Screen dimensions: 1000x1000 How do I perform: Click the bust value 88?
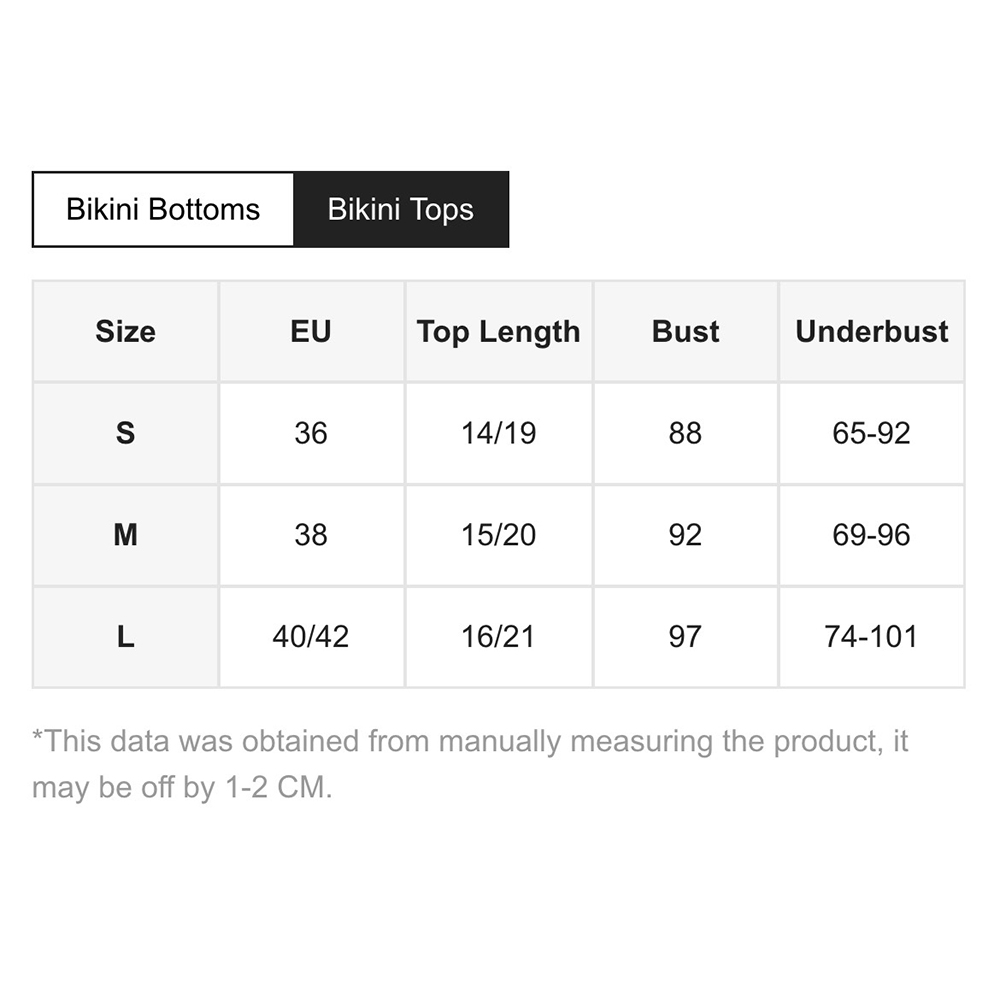point(686,433)
